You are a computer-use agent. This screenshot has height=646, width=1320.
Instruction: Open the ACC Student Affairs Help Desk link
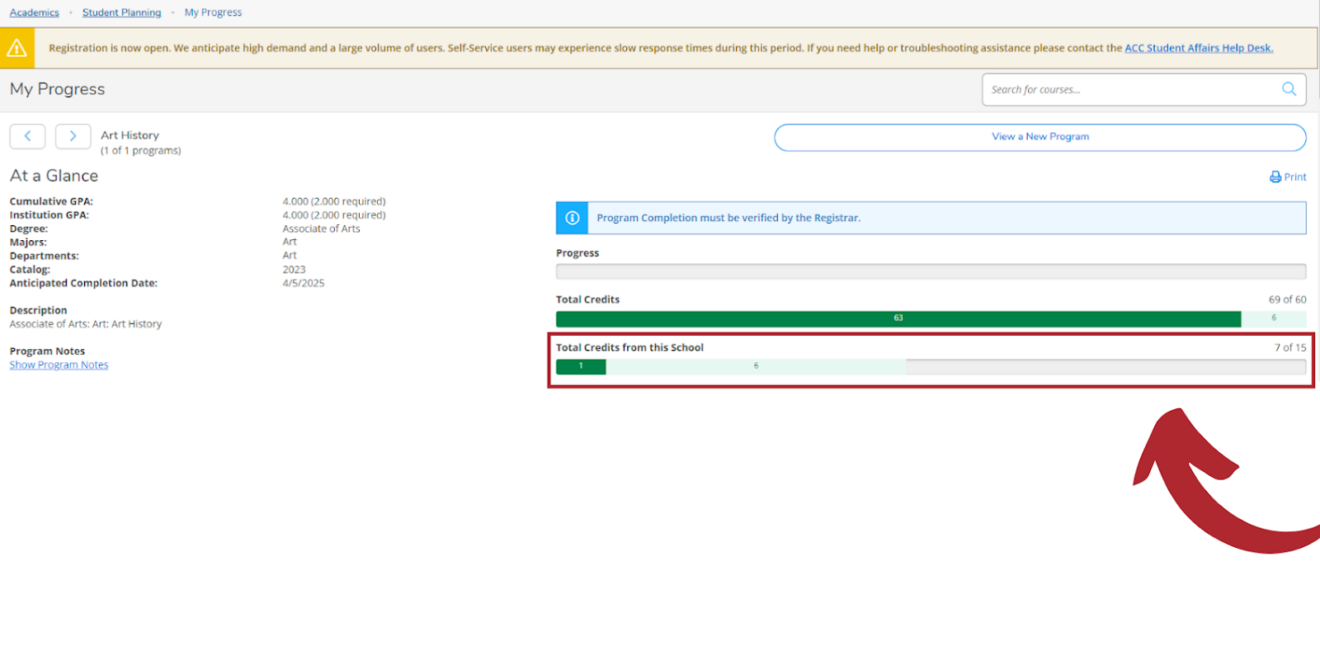(1198, 48)
